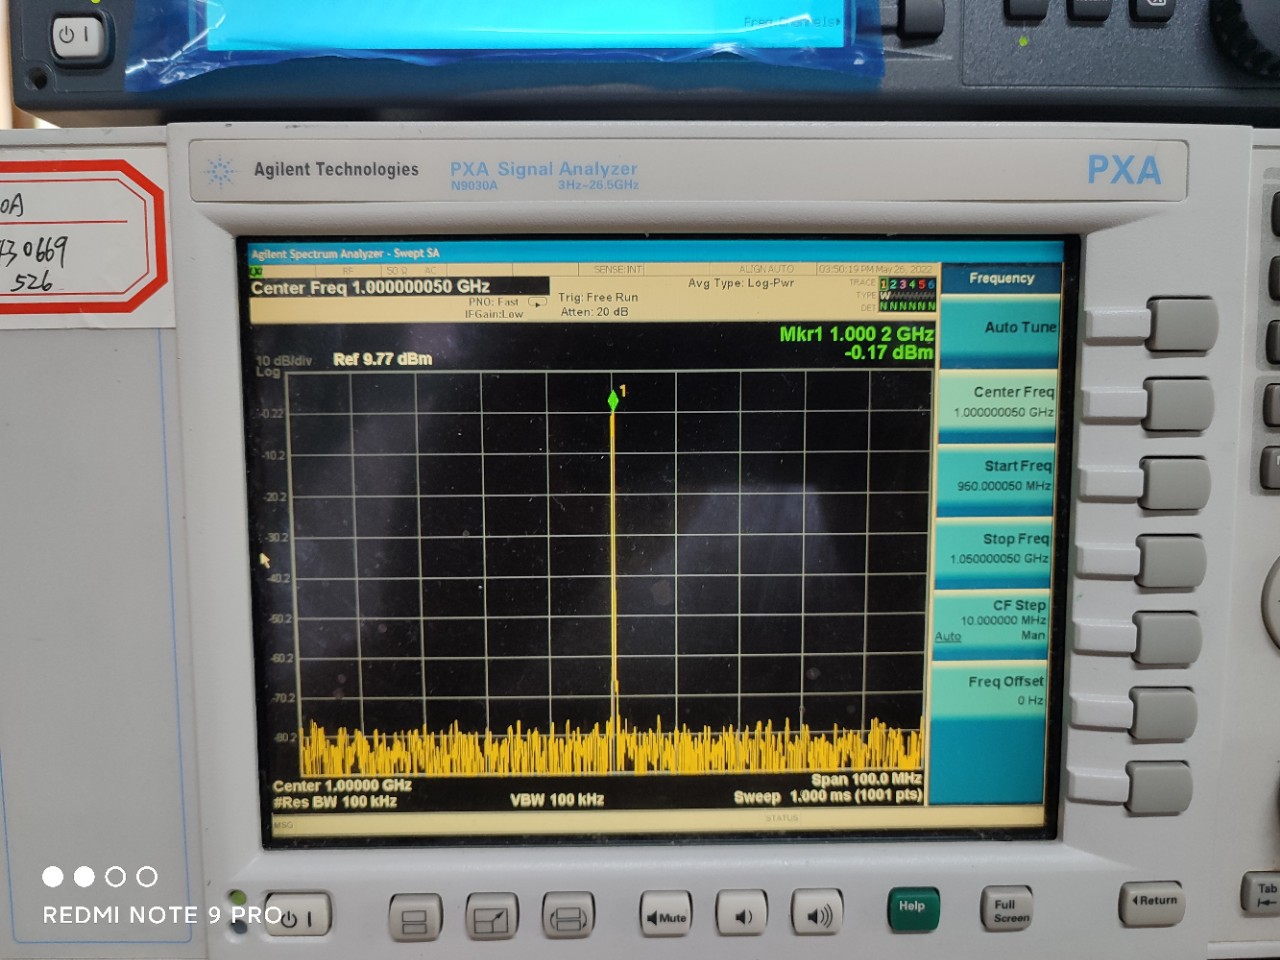Click the #Res BW 100 kHz annotation

point(335,802)
